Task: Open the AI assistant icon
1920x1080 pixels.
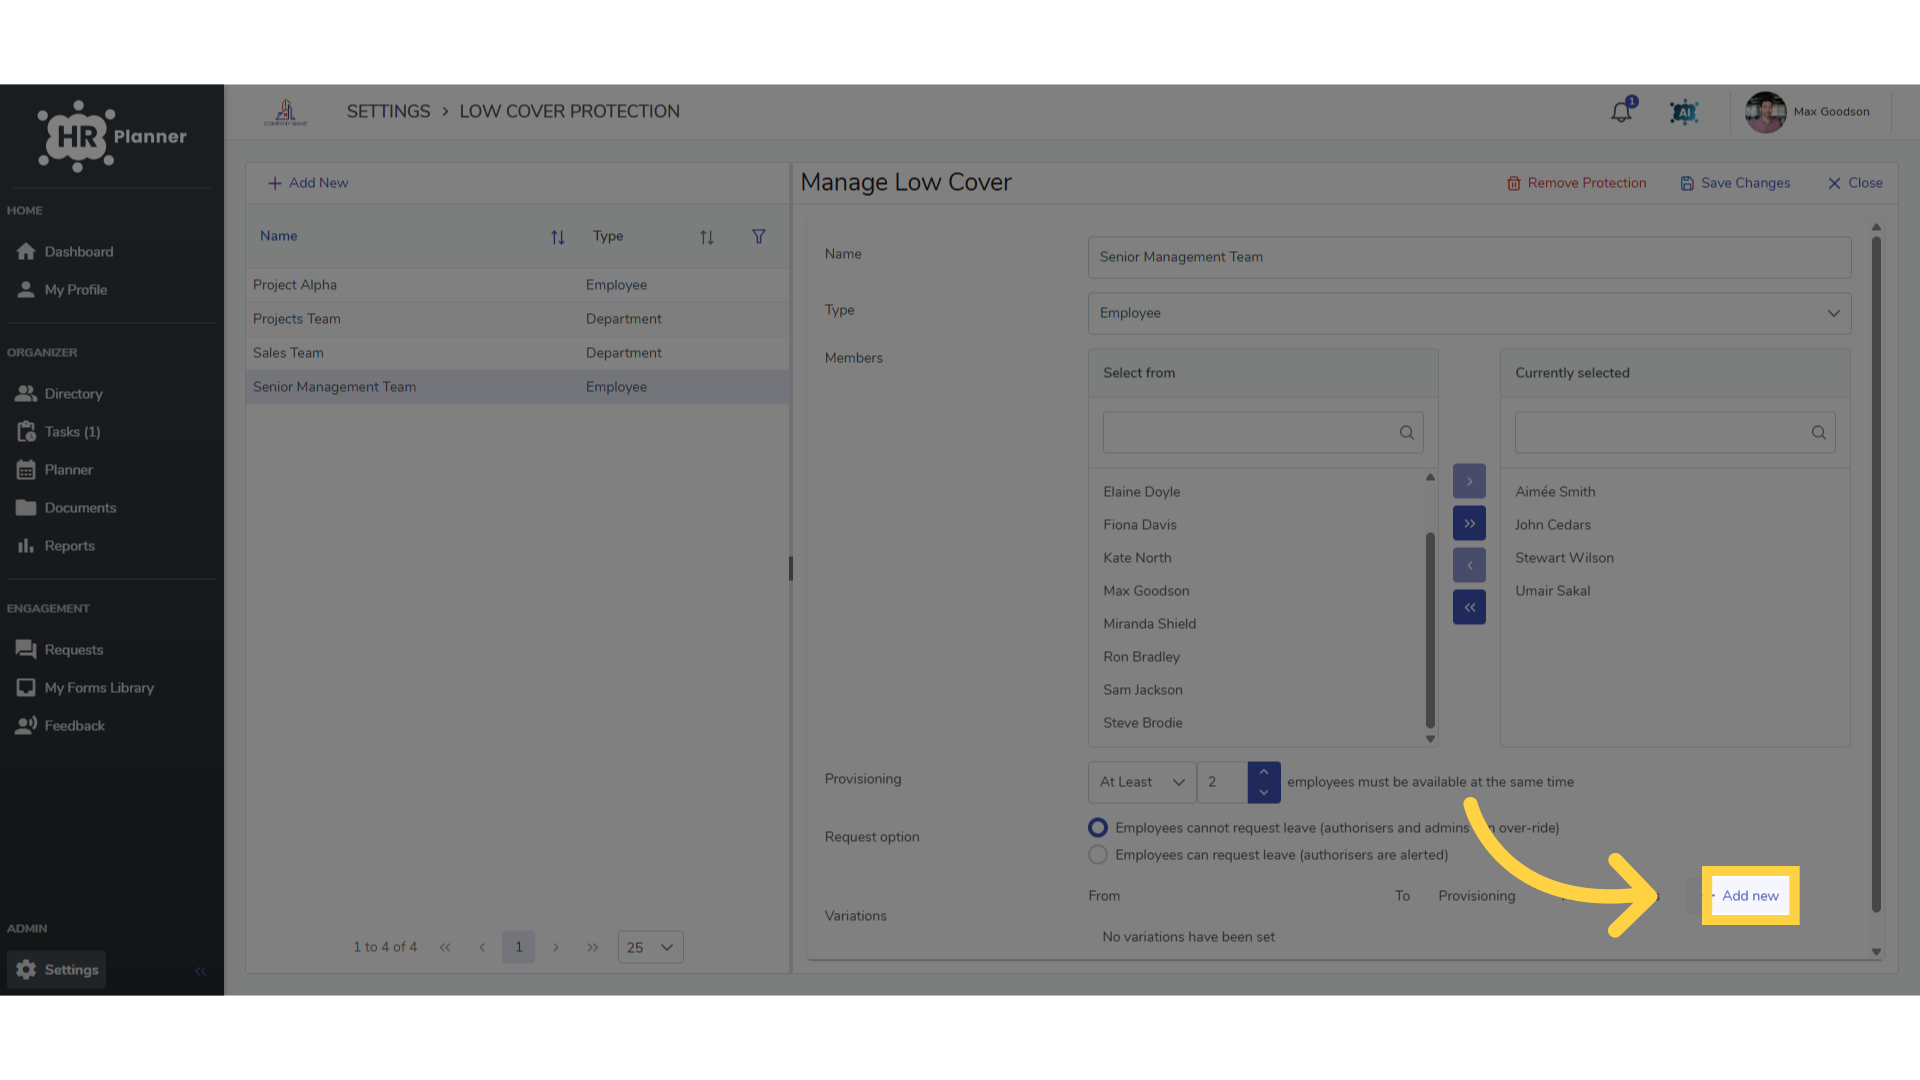Action: tap(1684, 112)
